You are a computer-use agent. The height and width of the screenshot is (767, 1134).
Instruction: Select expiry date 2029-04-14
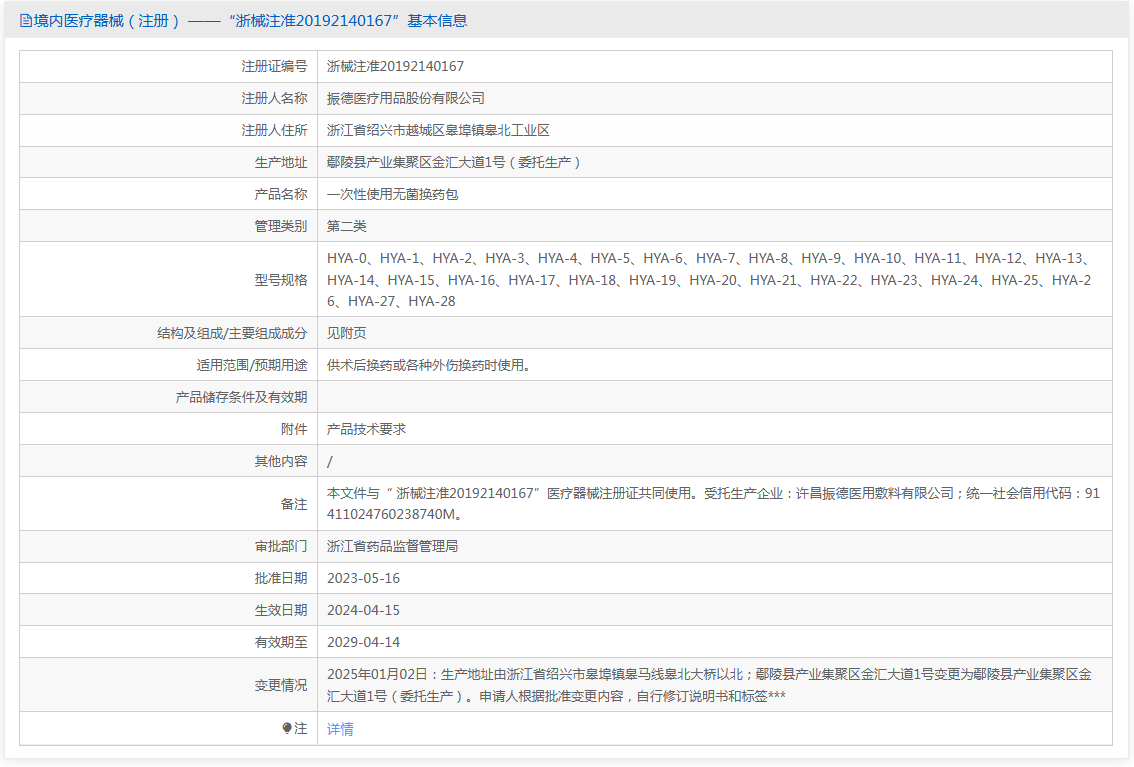363,642
